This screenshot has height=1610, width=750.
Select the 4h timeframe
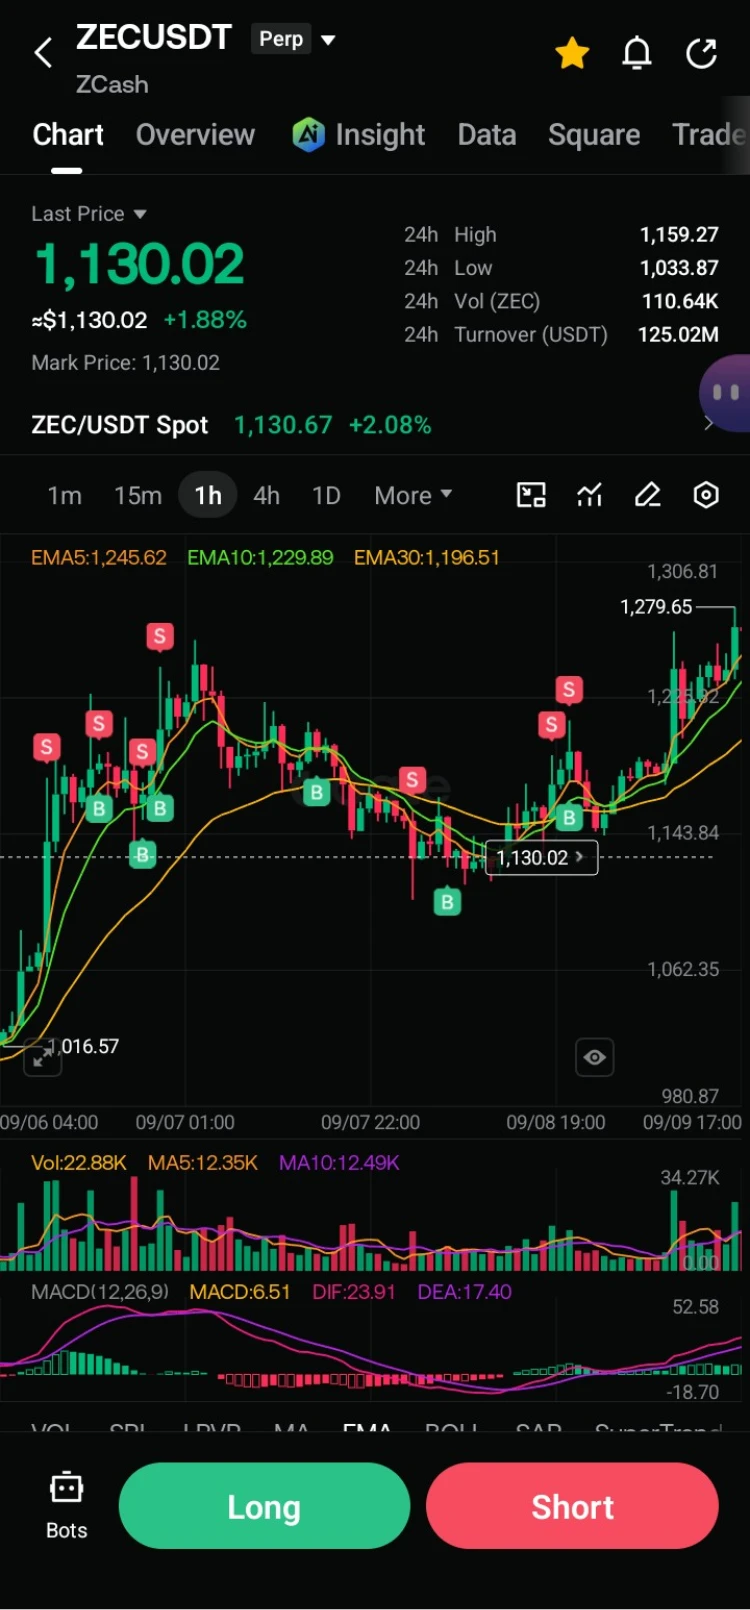click(x=266, y=495)
